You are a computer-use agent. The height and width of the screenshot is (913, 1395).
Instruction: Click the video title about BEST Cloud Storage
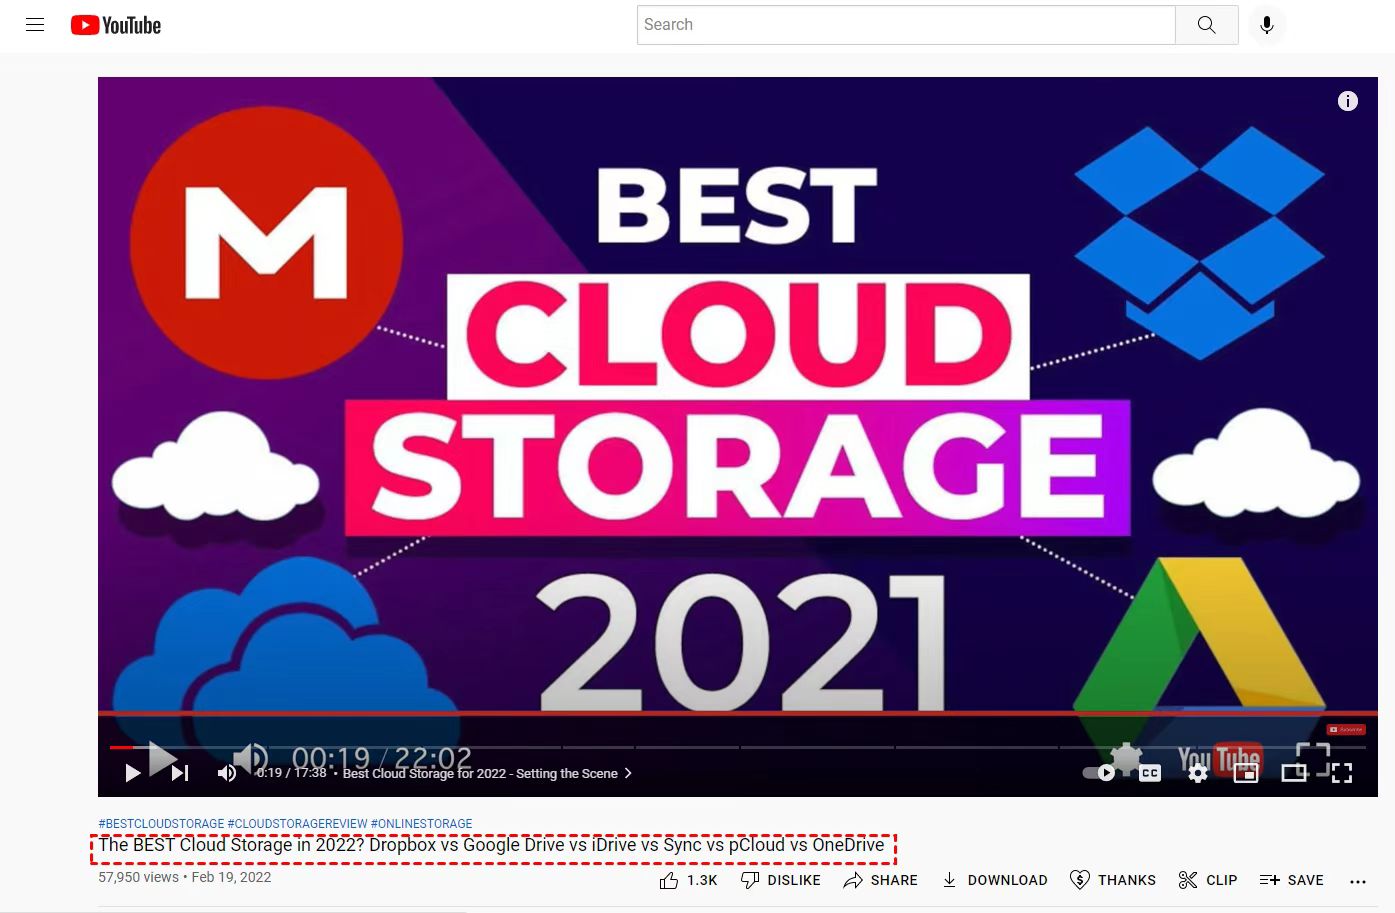[x=491, y=845]
